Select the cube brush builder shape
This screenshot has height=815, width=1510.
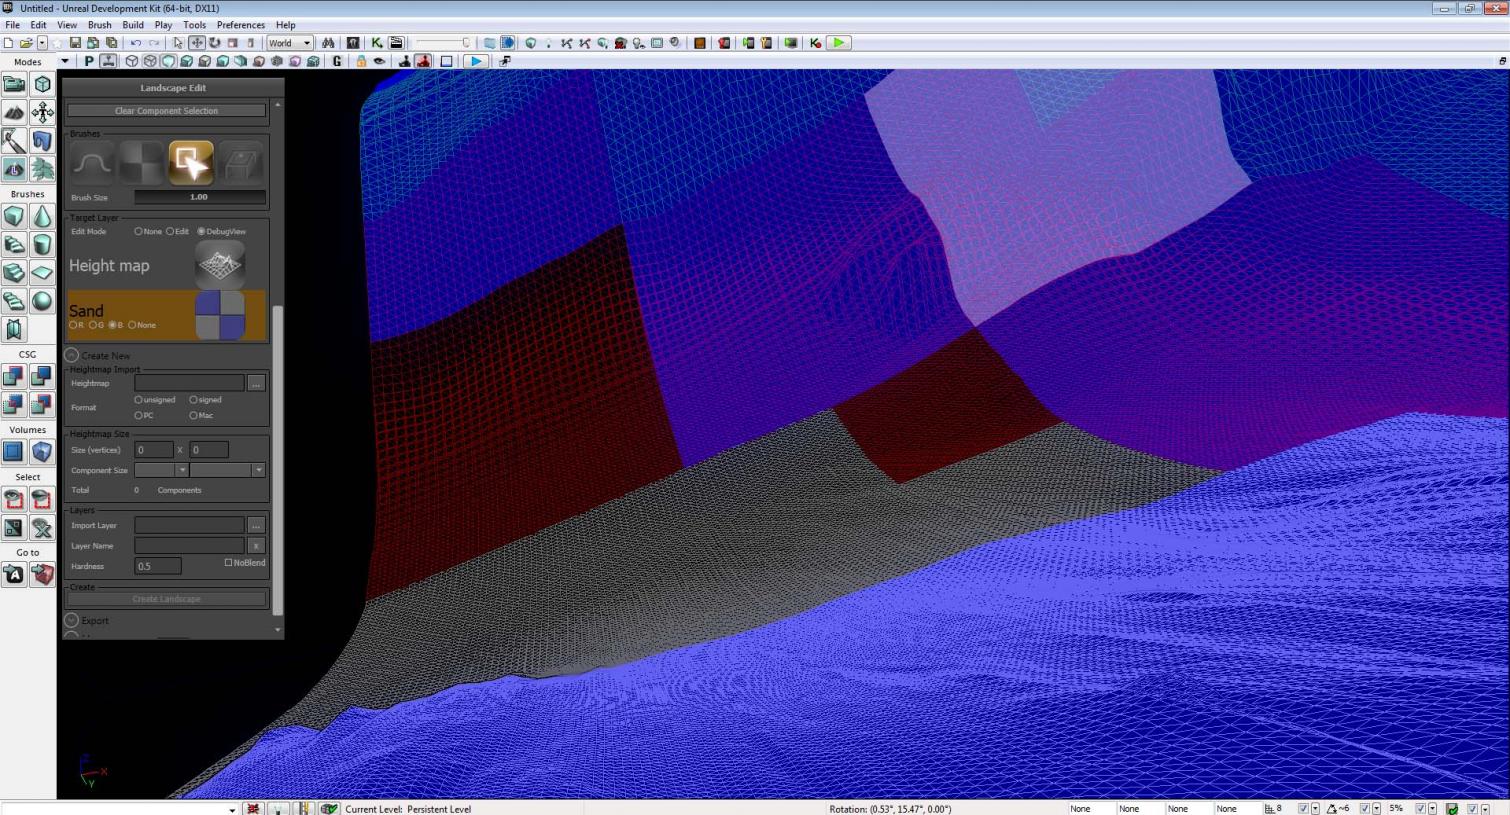(x=14, y=215)
